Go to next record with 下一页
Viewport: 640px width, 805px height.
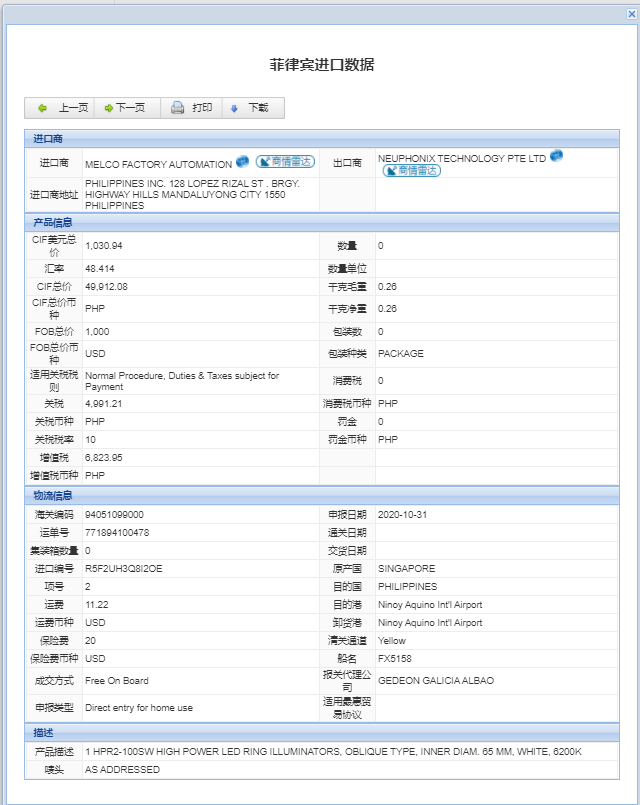tap(124, 108)
